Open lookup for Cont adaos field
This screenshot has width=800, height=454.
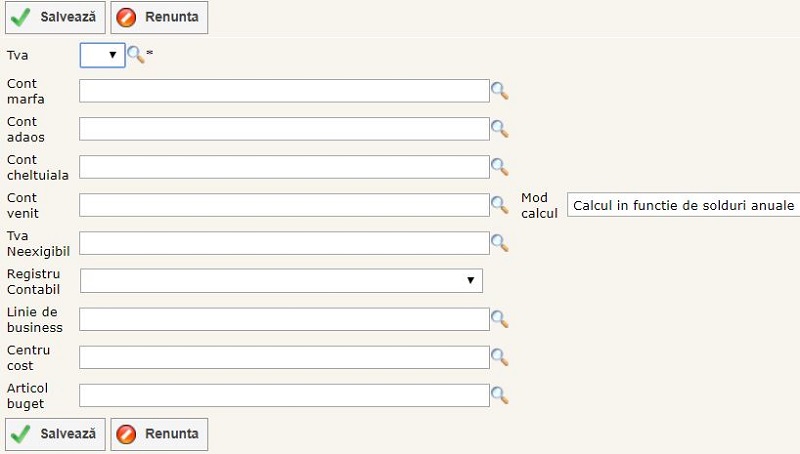[x=499, y=129]
